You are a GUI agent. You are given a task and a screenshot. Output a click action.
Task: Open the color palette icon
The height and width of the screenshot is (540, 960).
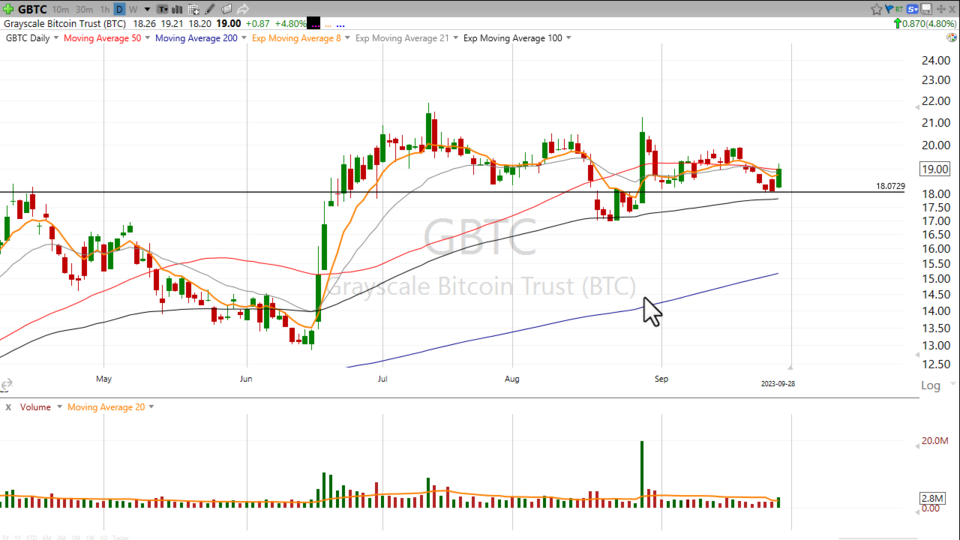pos(951,37)
